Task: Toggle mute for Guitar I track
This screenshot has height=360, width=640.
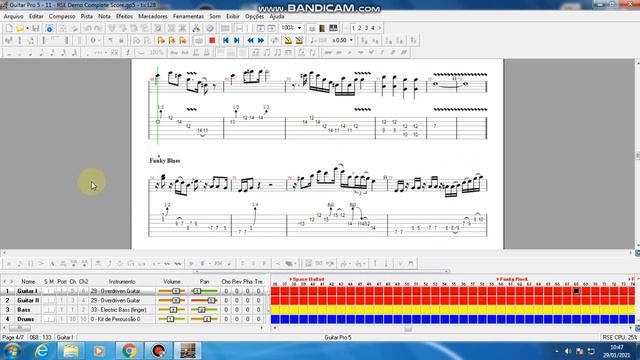Action: [x=52, y=291]
